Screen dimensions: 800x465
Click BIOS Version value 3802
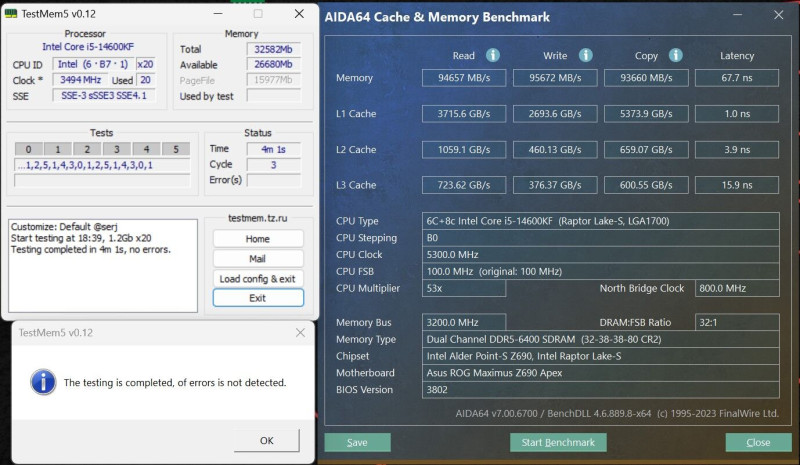(x=601, y=390)
